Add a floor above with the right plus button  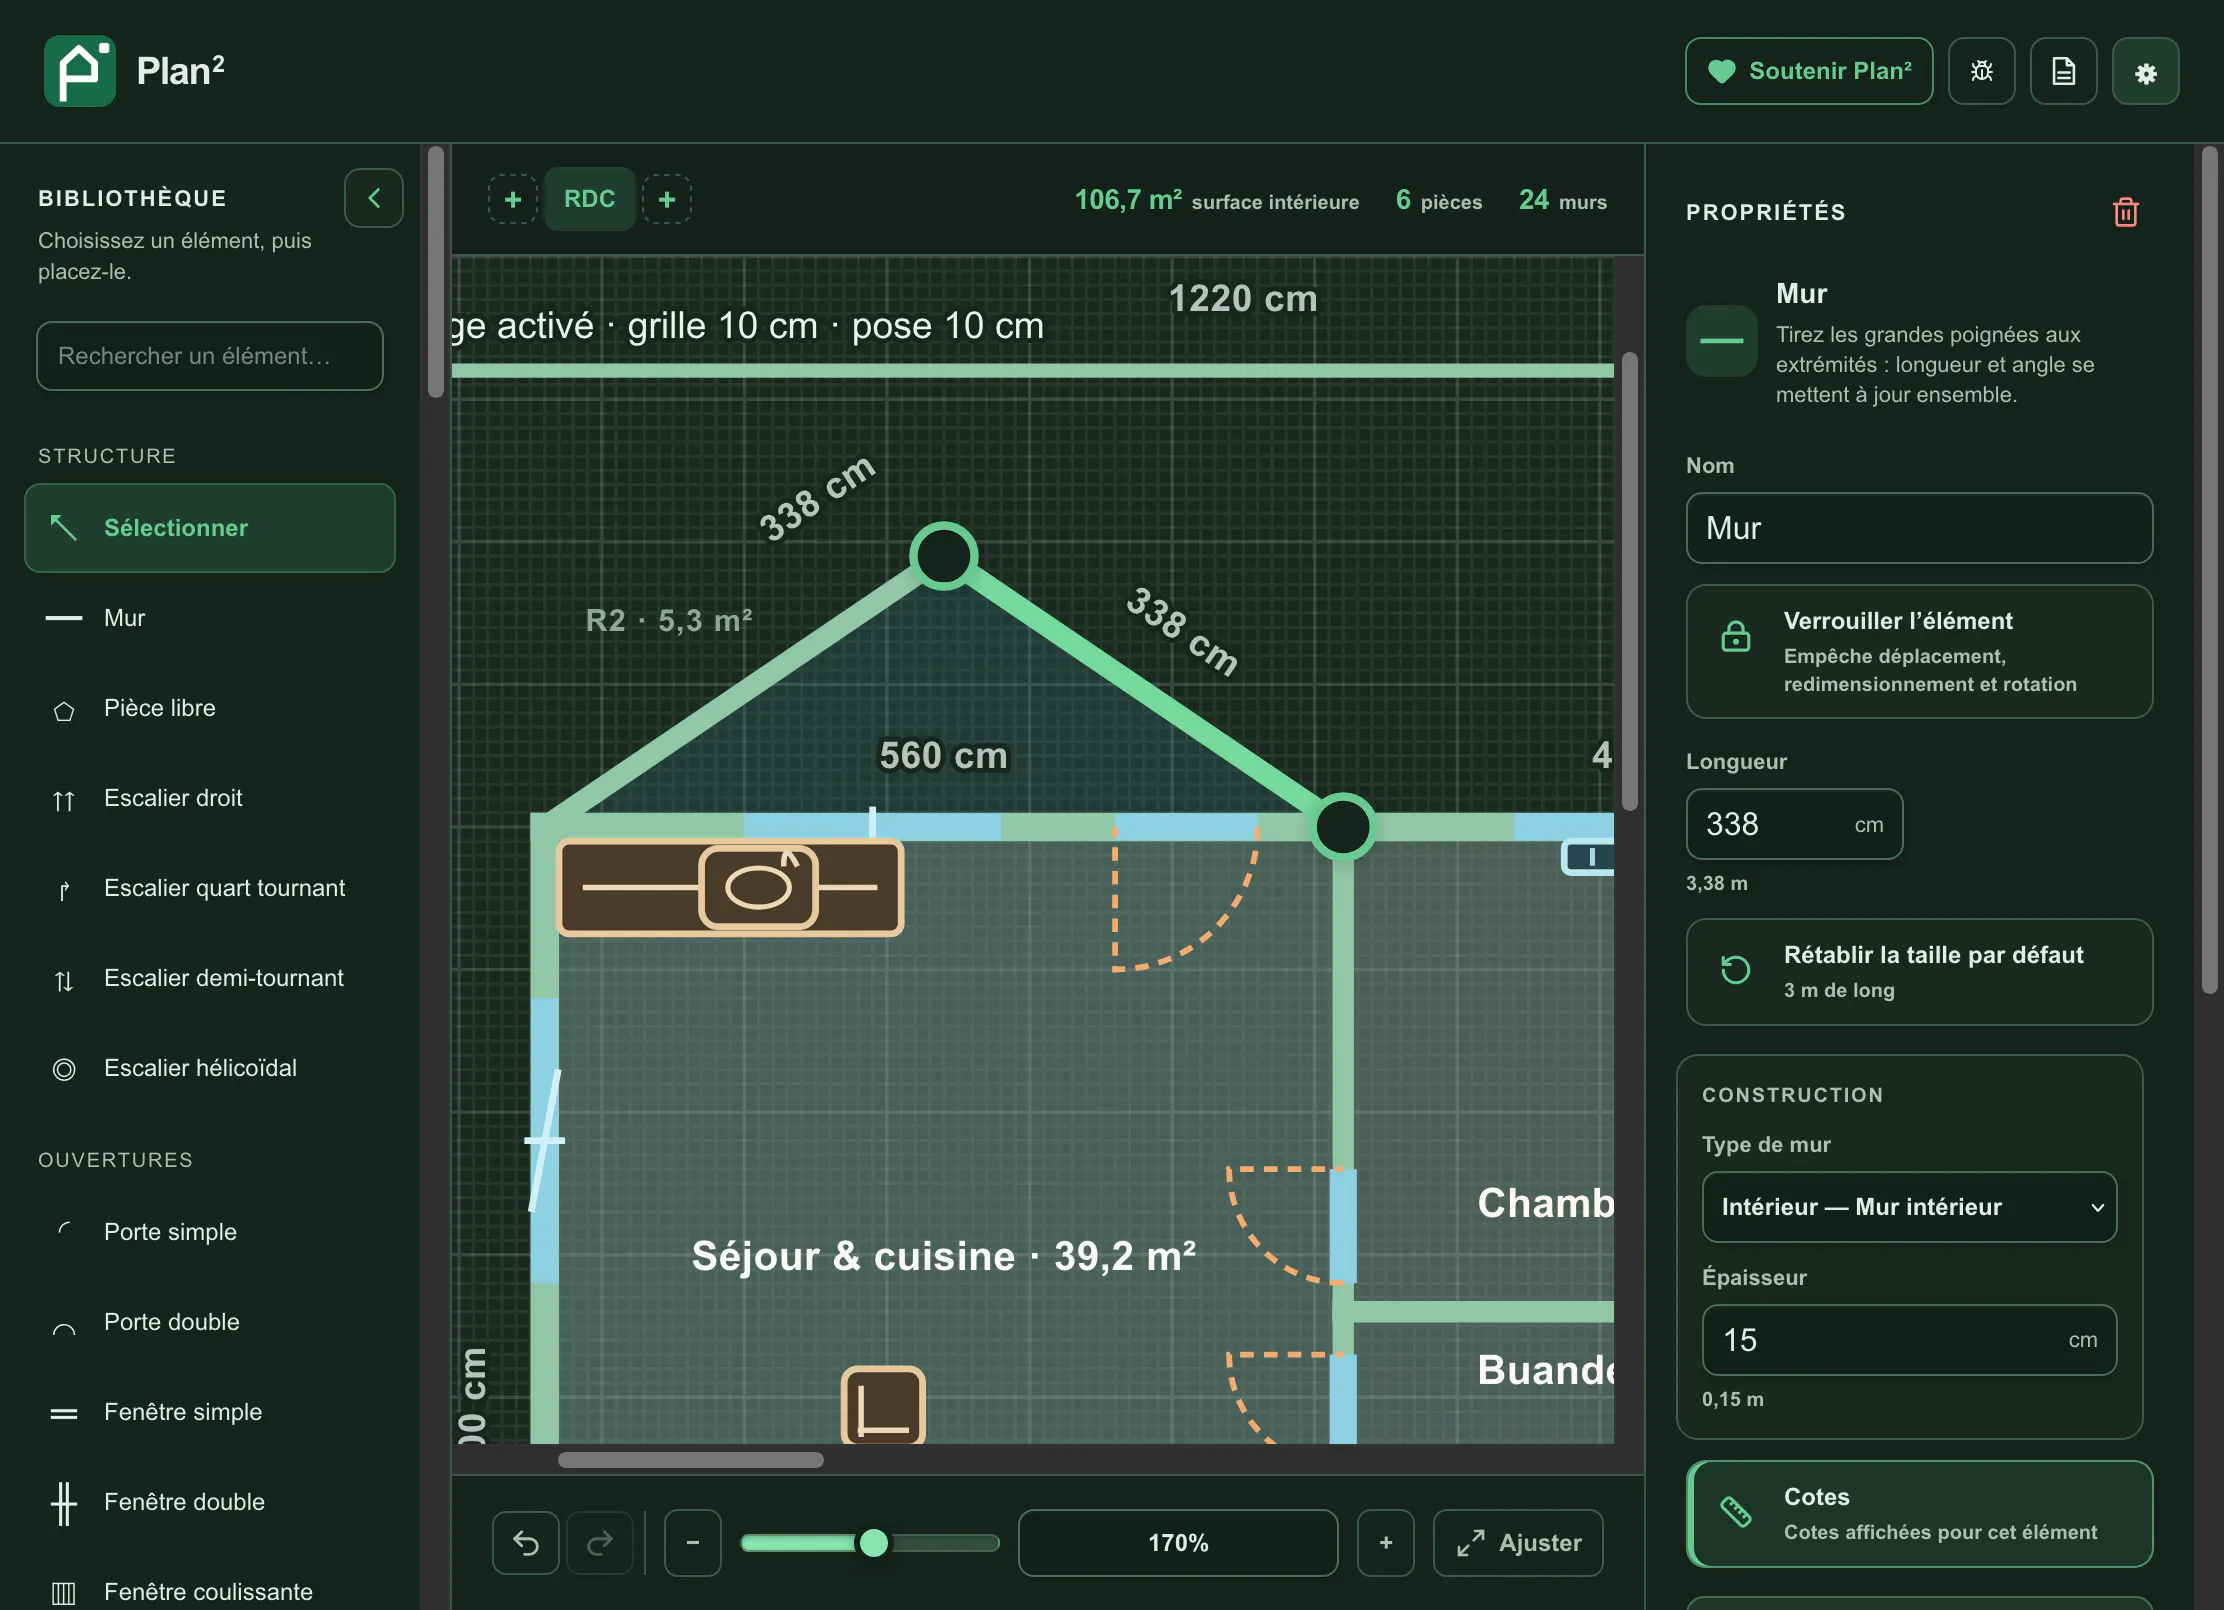pyautogui.click(x=667, y=199)
